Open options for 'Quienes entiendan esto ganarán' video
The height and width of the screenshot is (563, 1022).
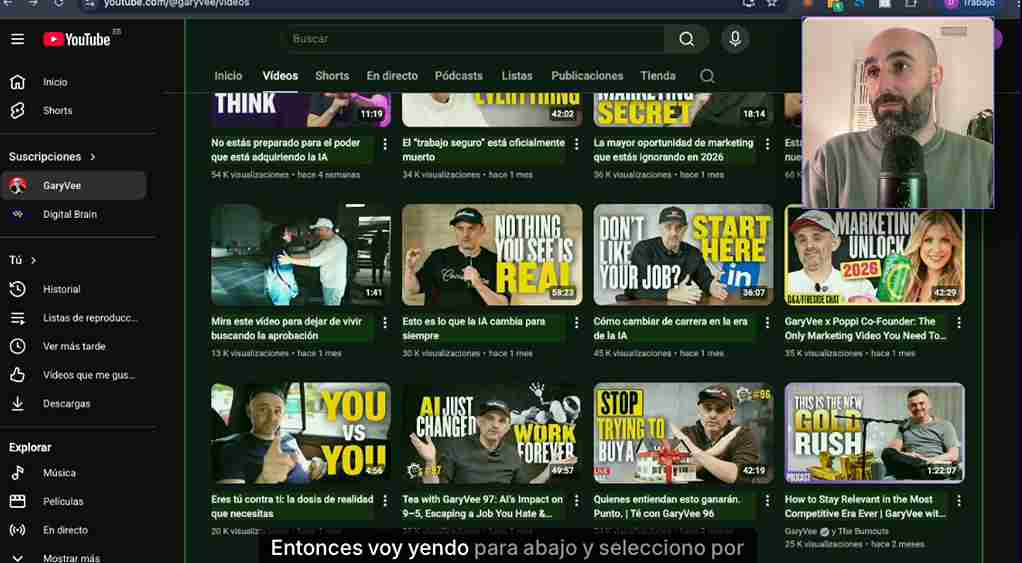point(767,500)
